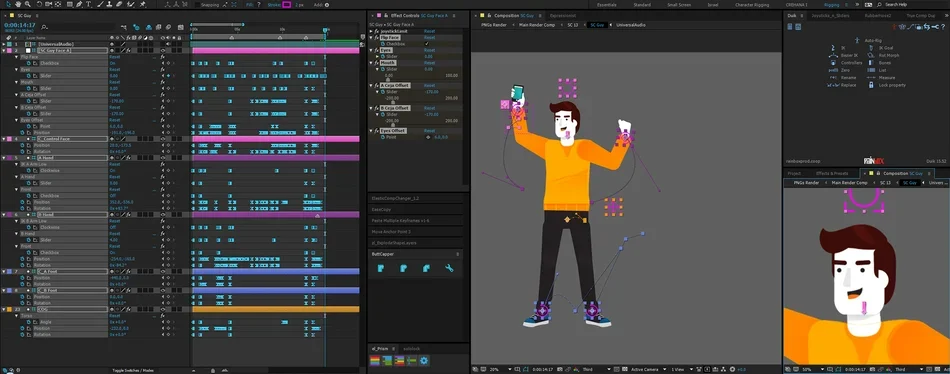Click the Toggle Switches / Modes button
Viewport: 950px width, 374px height.
click(131, 370)
